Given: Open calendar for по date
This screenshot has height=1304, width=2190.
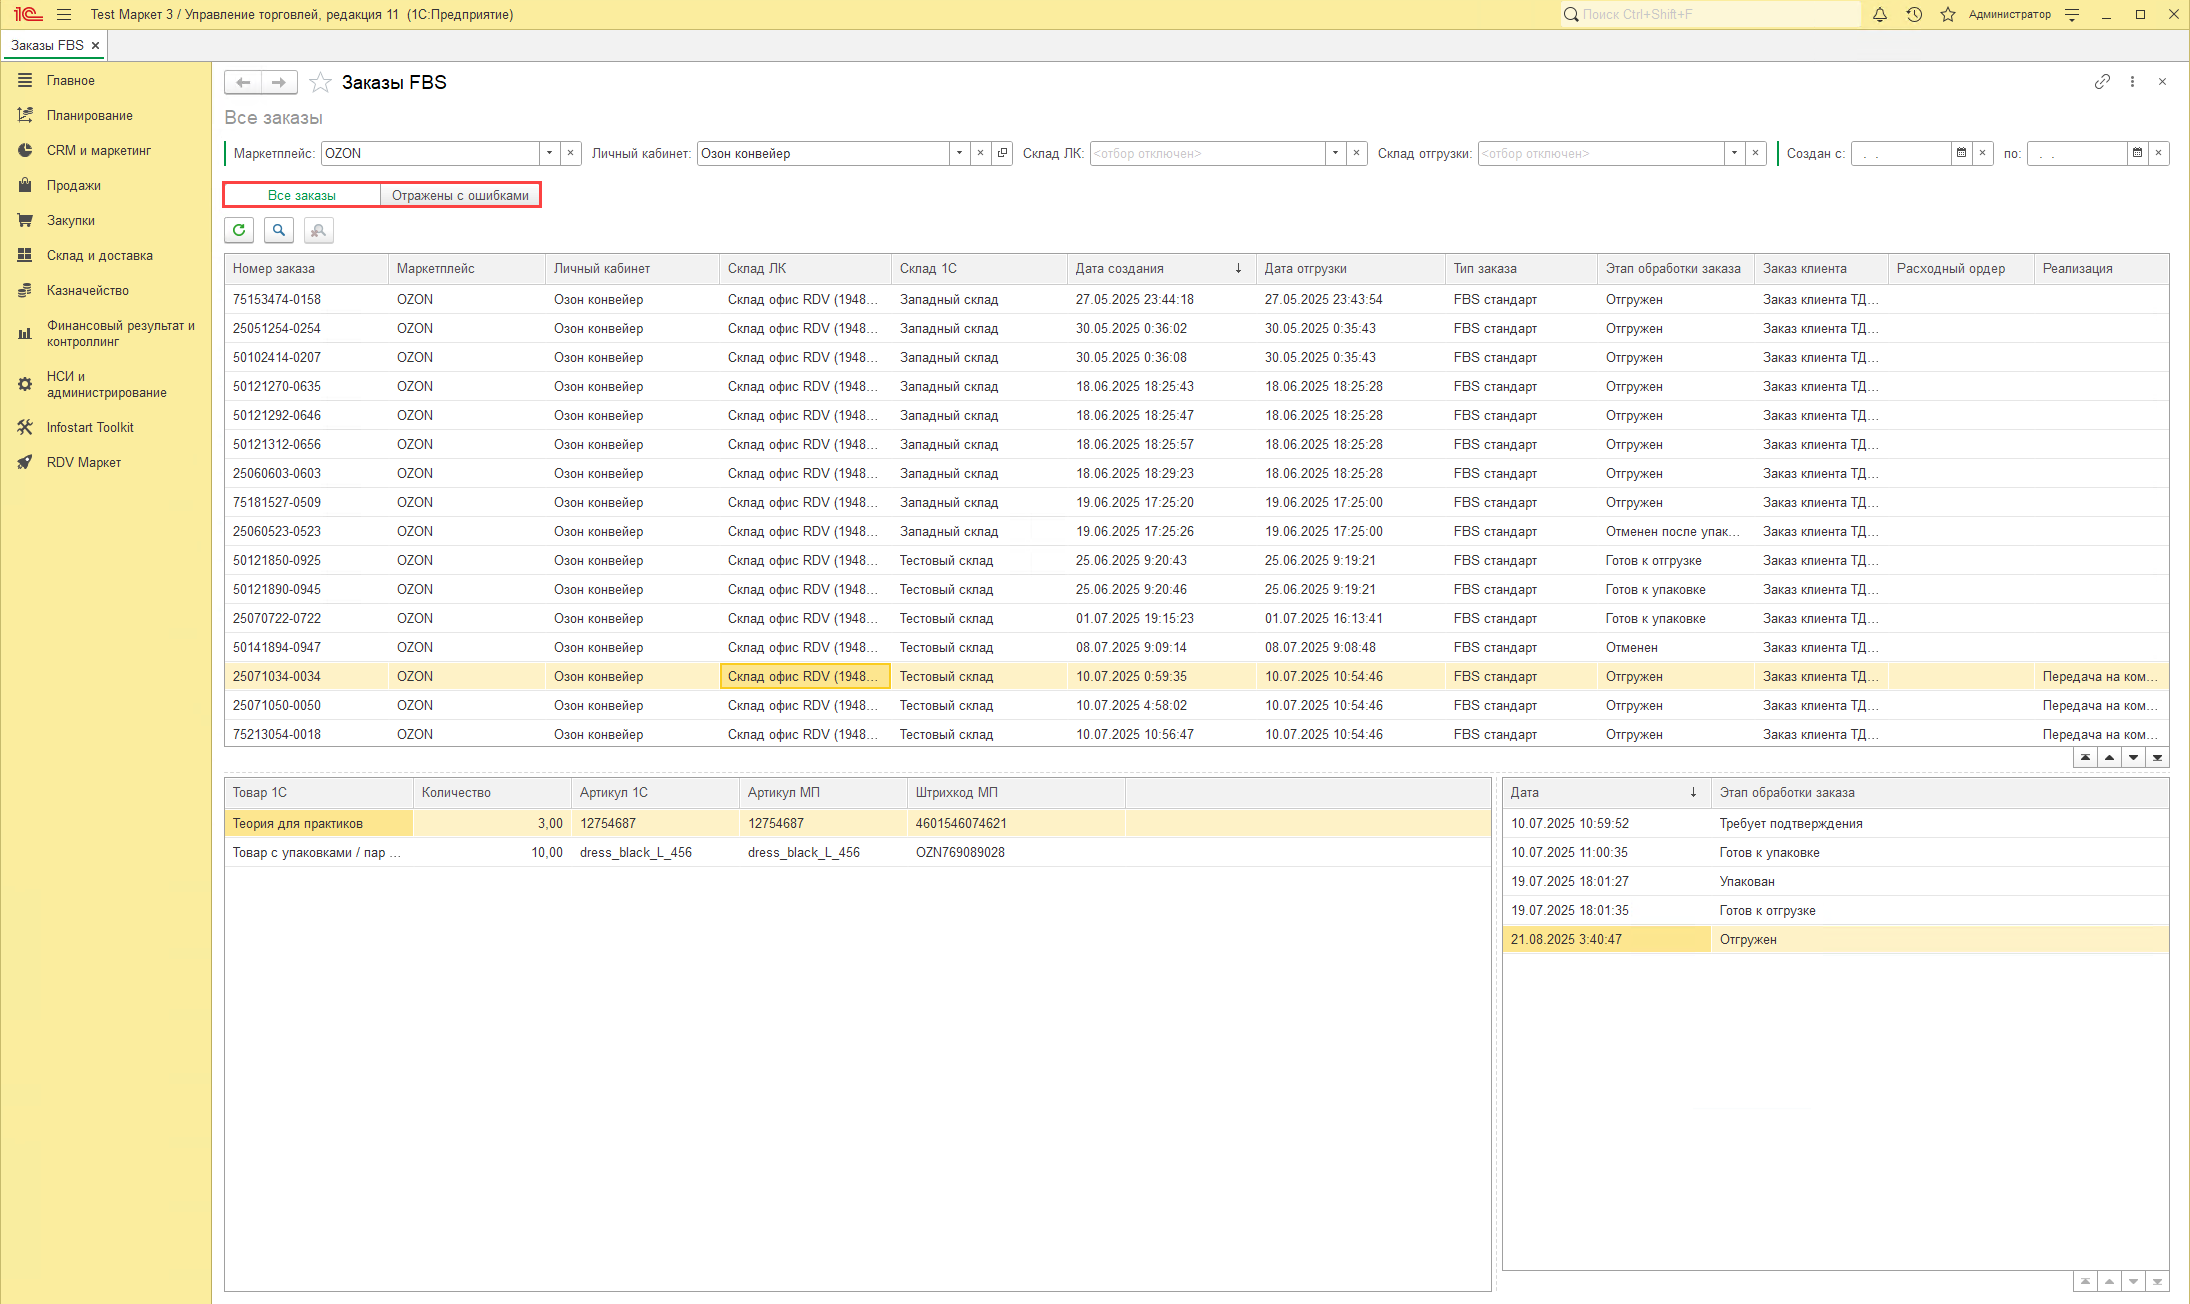Looking at the screenshot, I should (2137, 153).
